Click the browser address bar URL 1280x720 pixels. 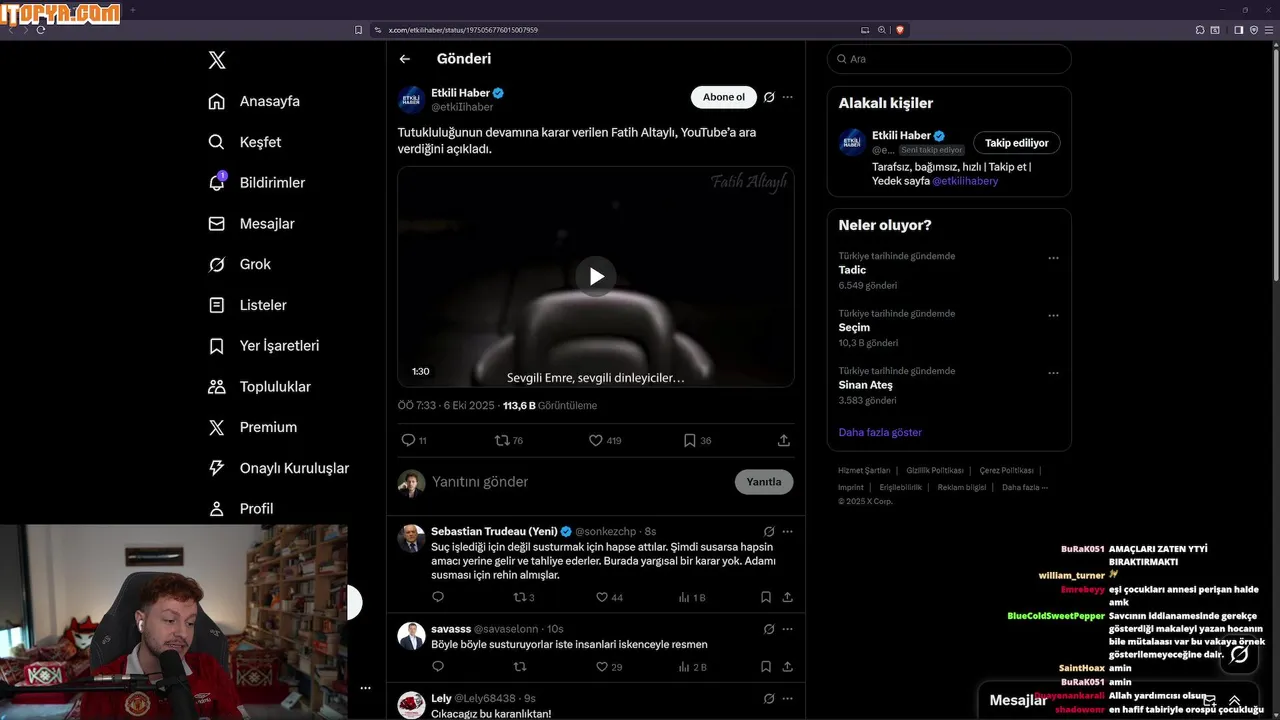(x=463, y=30)
